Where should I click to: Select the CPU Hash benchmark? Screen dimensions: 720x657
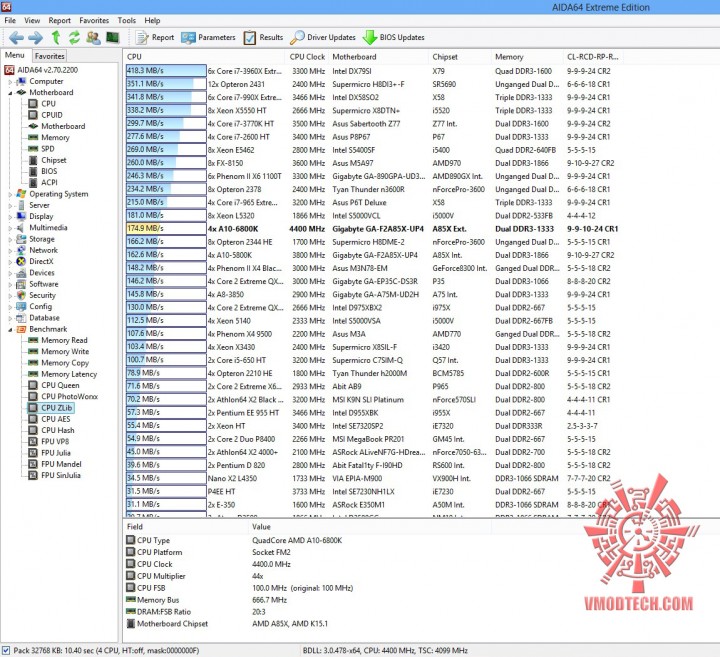coord(58,430)
